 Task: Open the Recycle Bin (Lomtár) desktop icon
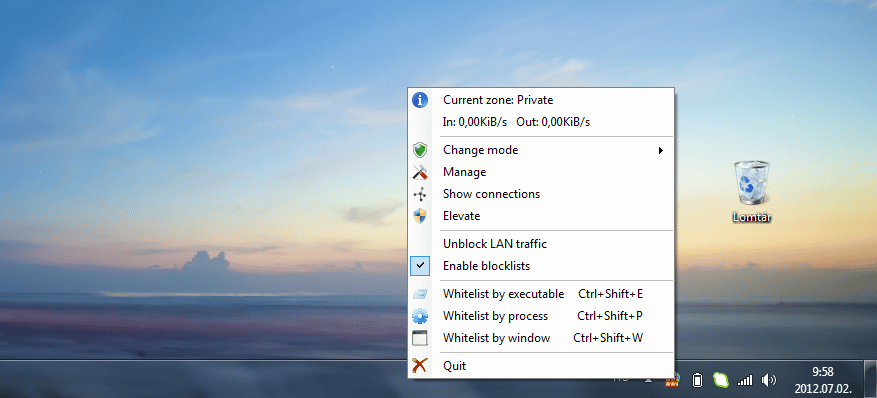click(x=752, y=191)
